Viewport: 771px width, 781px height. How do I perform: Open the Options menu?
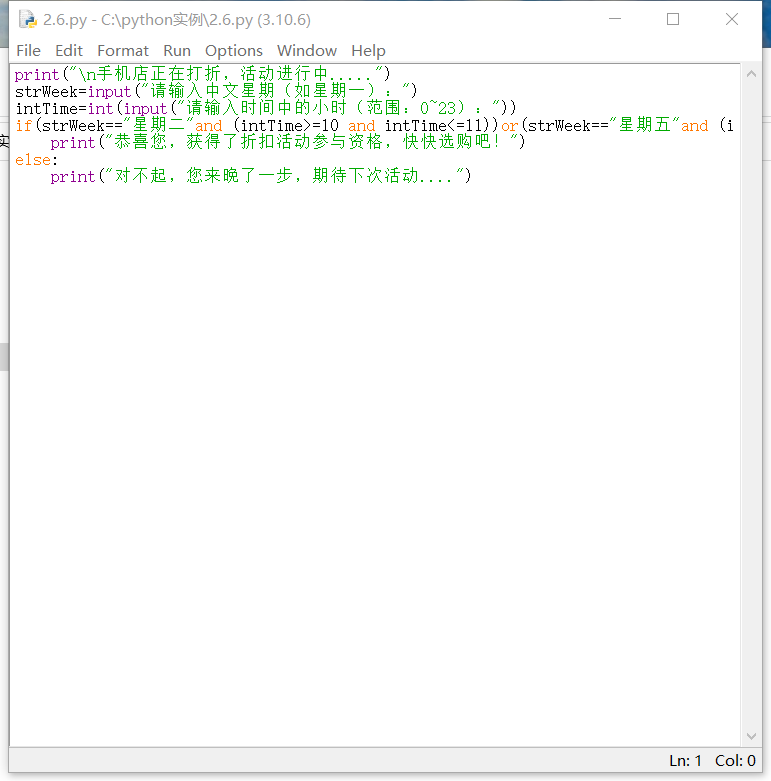click(x=234, y=50)
